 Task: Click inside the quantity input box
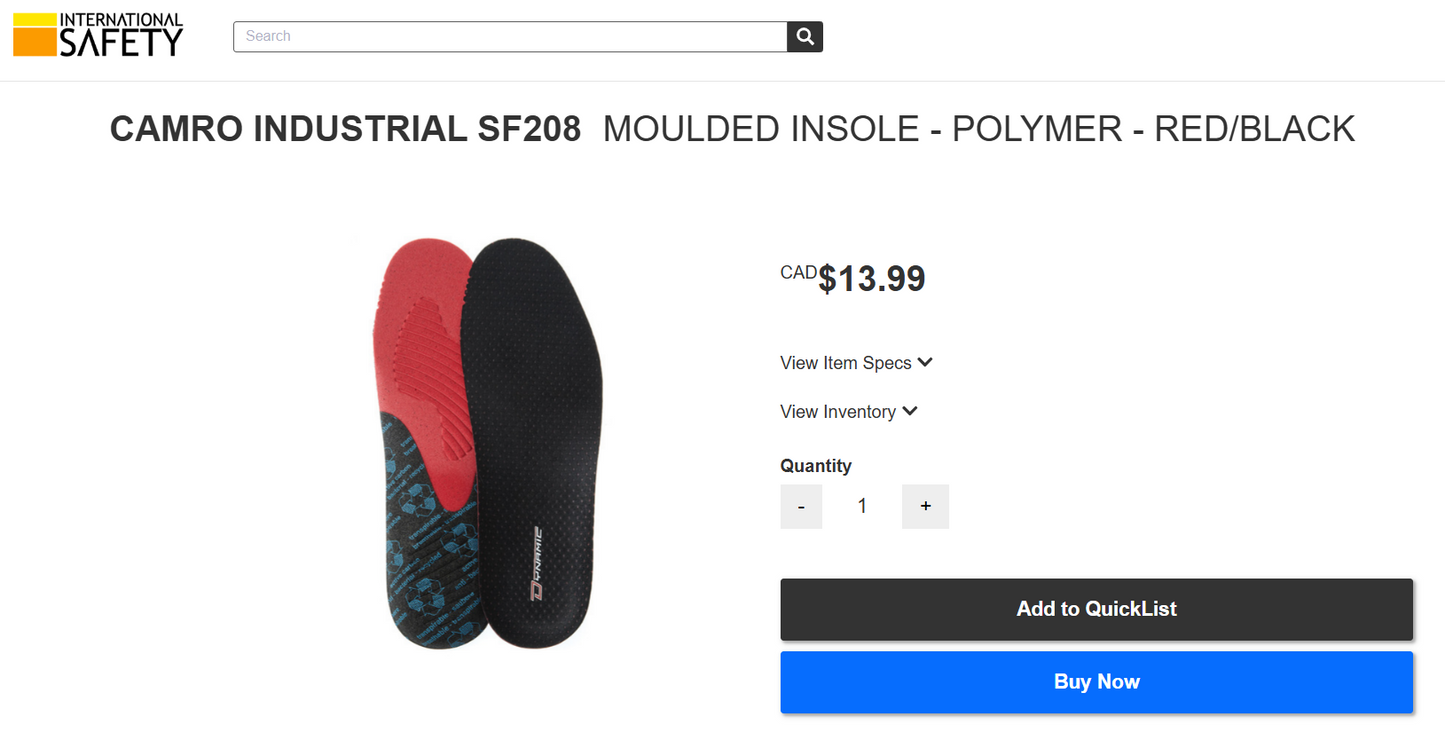[862, 506]
